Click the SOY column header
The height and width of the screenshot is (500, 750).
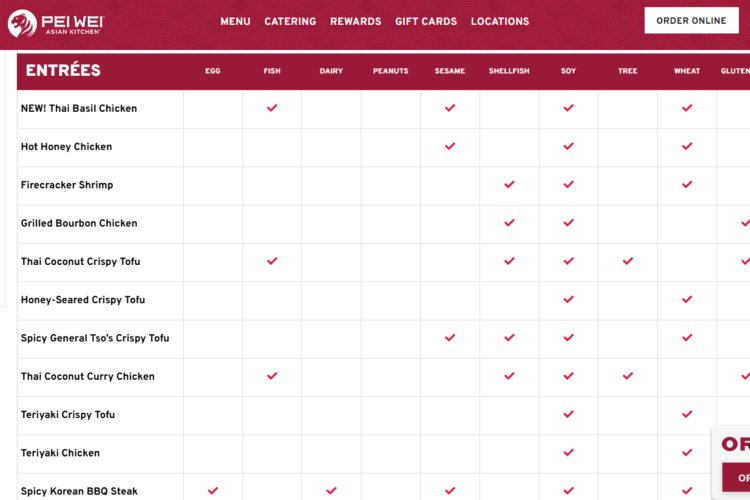tap(569, 71)
